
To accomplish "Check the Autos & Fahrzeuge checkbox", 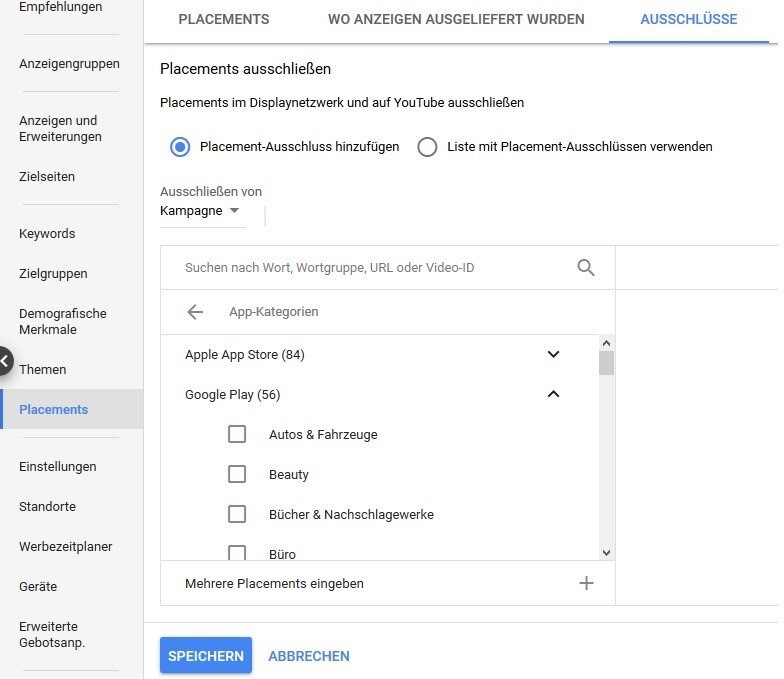I will [x=236, y=434].
